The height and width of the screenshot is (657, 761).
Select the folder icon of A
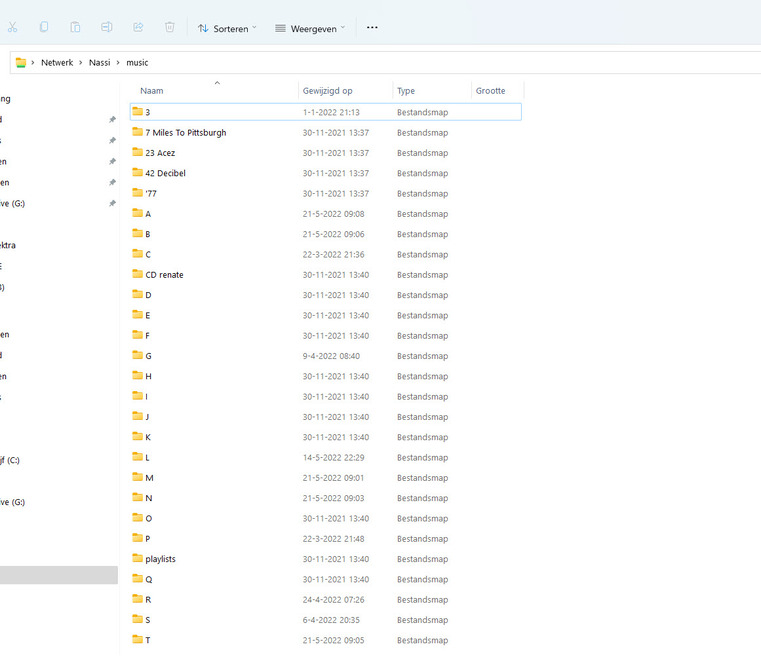coord(137,214)
